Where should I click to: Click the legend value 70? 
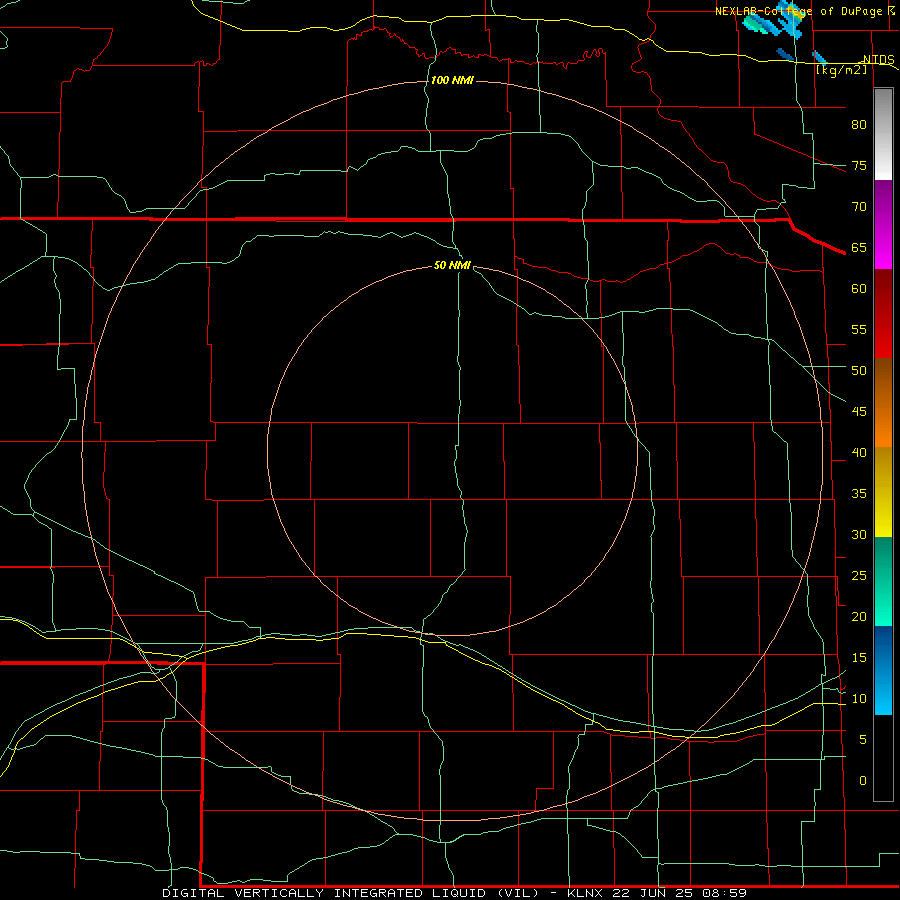859,207
